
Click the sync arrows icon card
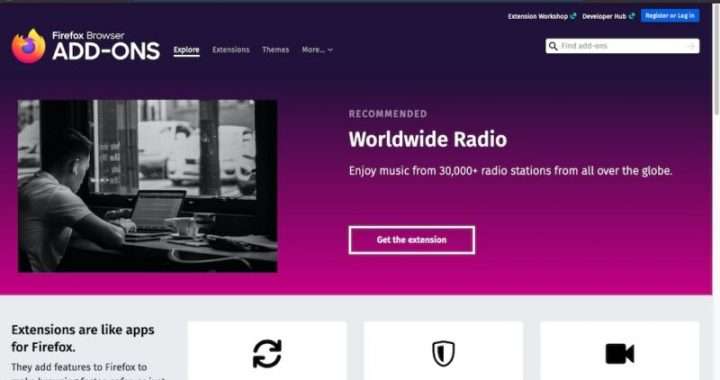pos(267,351)
